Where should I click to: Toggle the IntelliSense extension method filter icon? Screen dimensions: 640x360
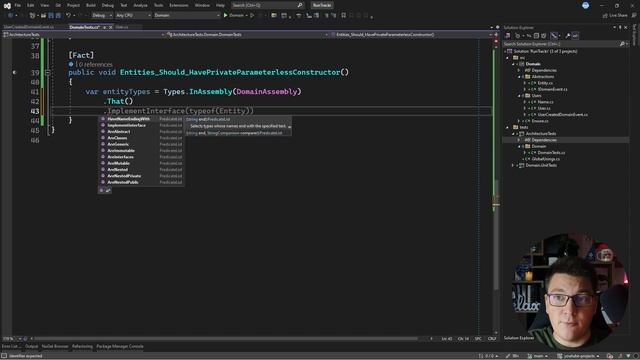coord(108,190)
